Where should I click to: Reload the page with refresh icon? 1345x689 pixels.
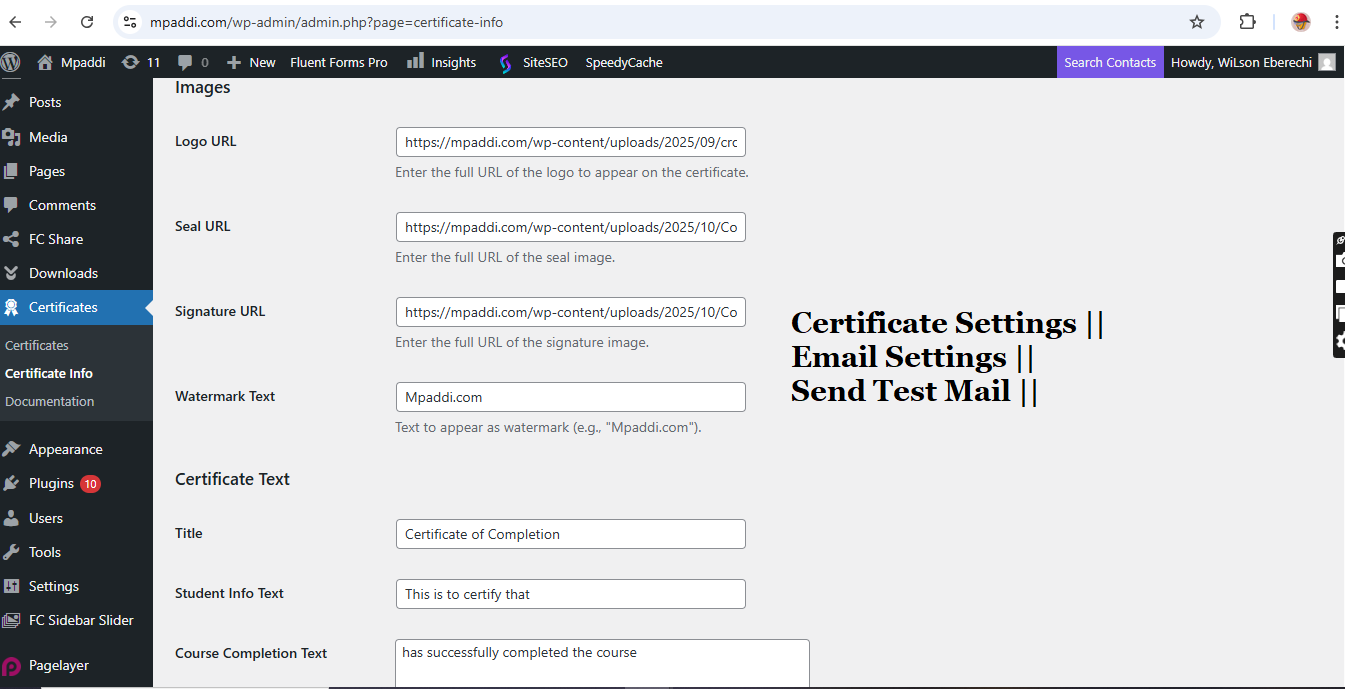point(87,22)
